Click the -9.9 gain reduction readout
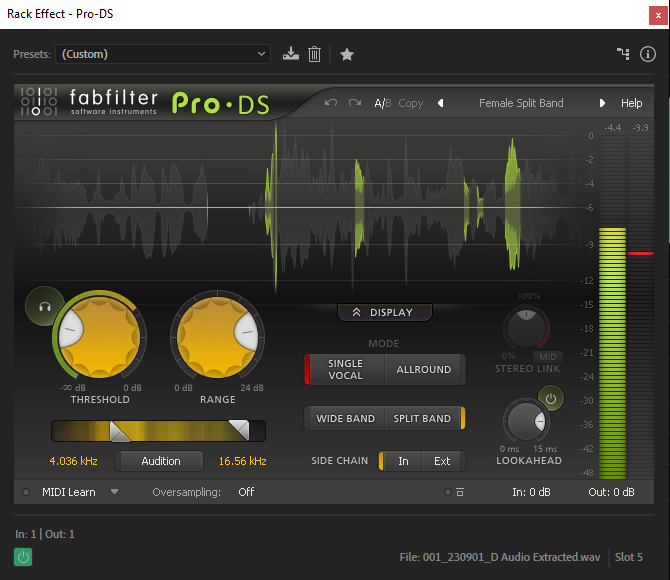The image size is (670, 580). (640, 127)
